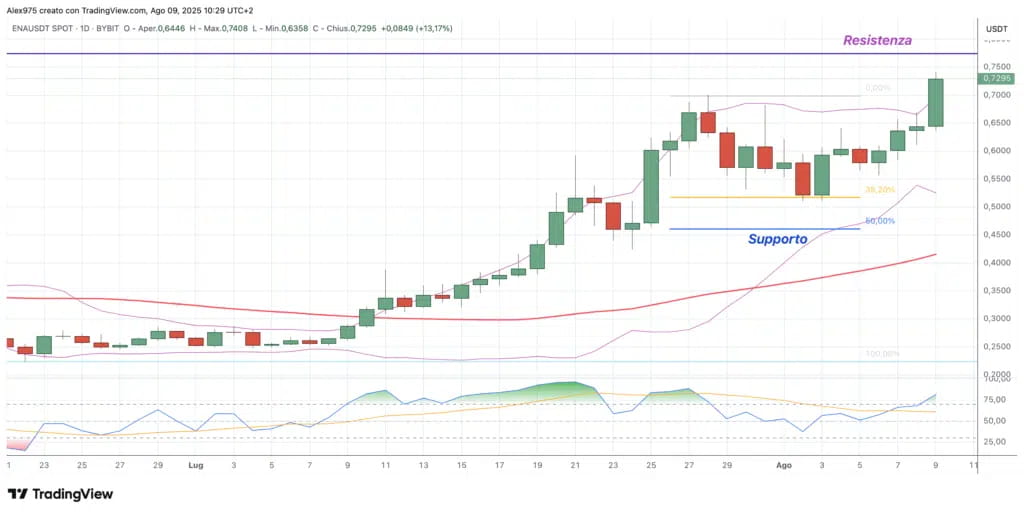Click the RSI green overbought area near date 21
This screenshot has height=514, width=1024.
coord(562,389)
